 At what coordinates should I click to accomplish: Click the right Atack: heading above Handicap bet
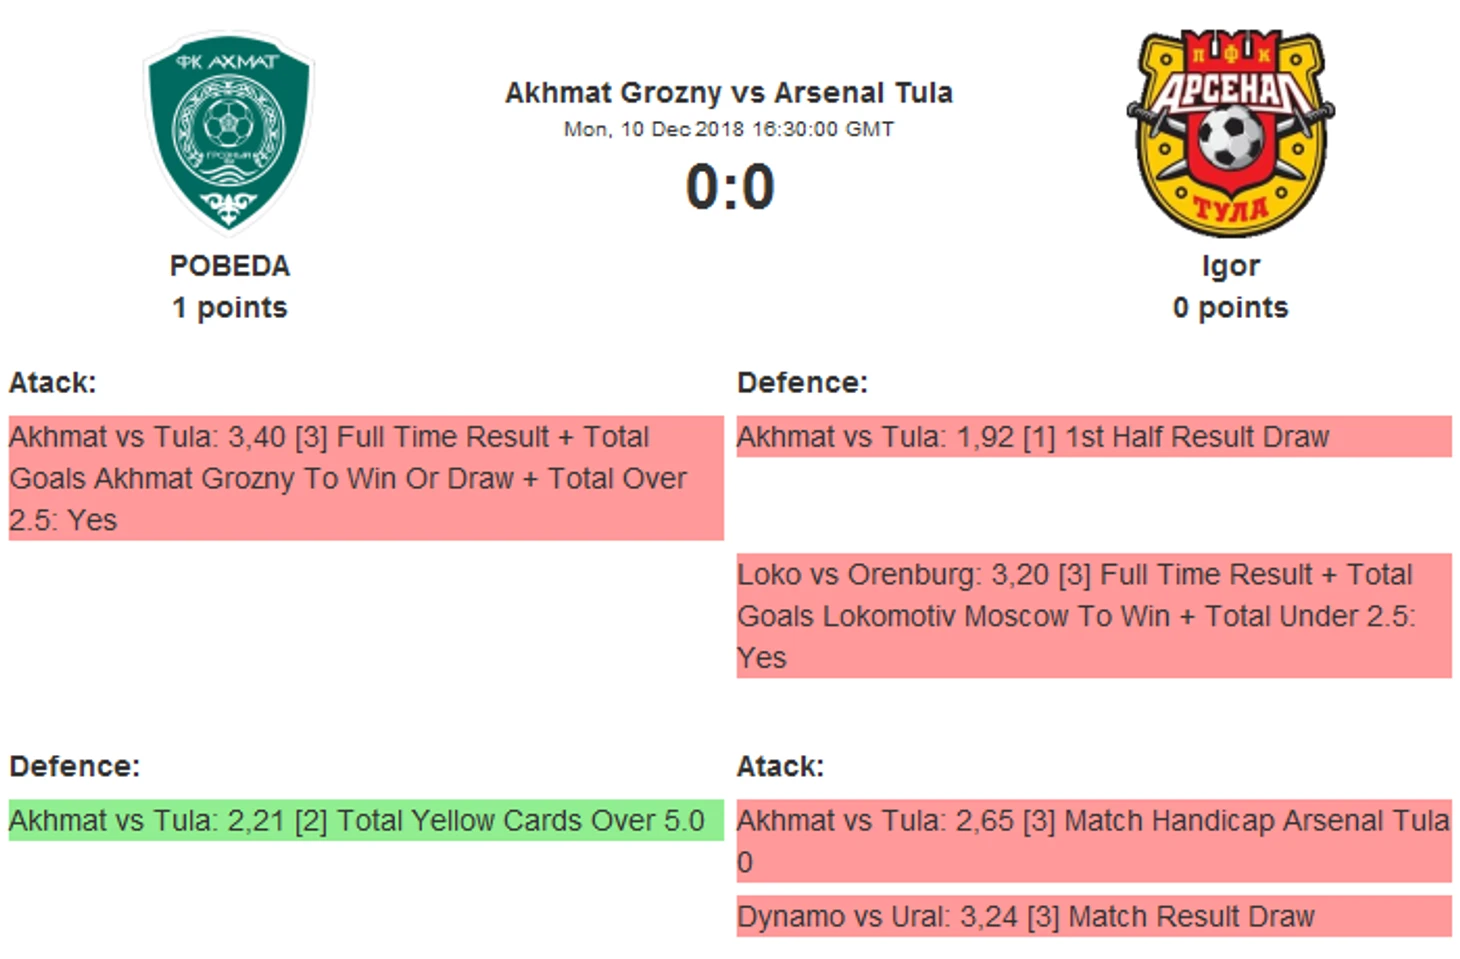780,766
